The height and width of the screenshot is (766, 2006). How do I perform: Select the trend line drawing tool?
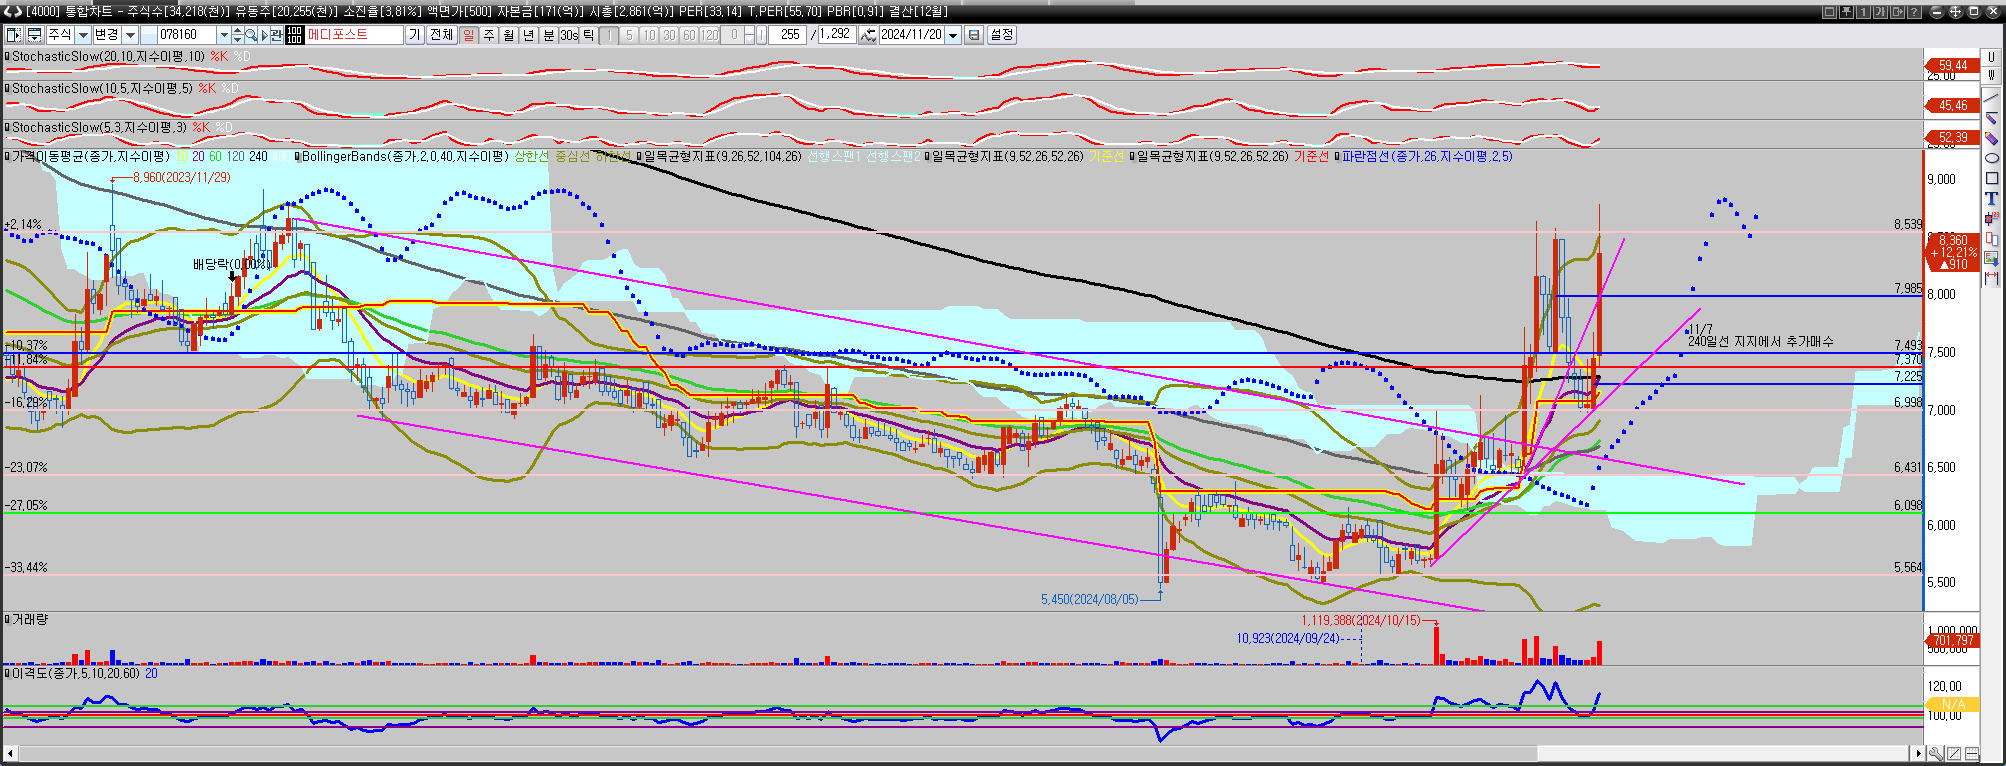1991,98
